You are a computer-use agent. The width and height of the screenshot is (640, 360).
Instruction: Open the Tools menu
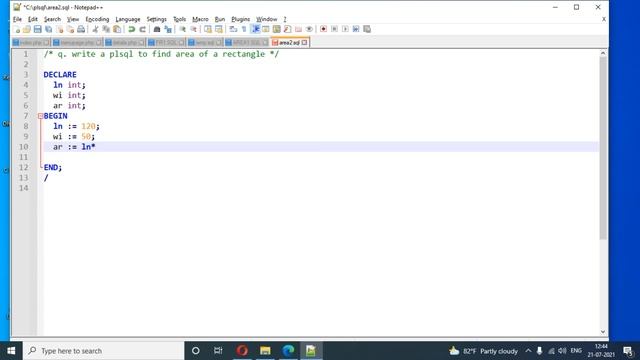tap(180, 19)
